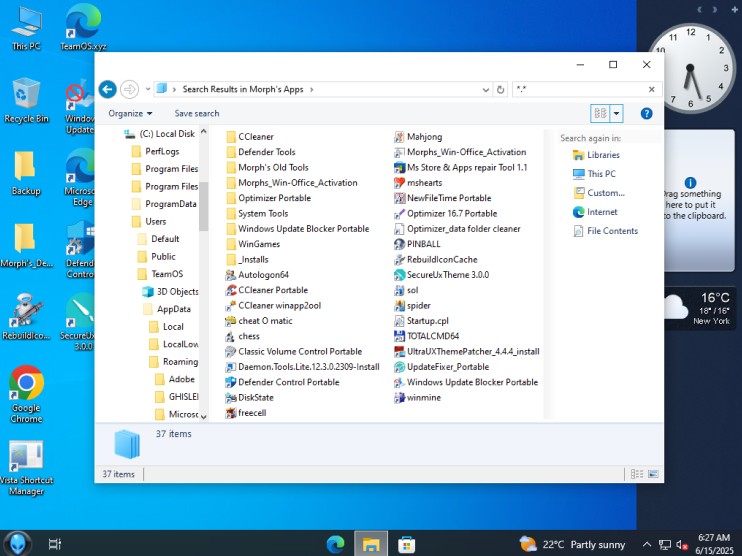The width and height of the screenshot is (742, 556).
Task: Open the Defender Tools folder
Action: (261, 152)
